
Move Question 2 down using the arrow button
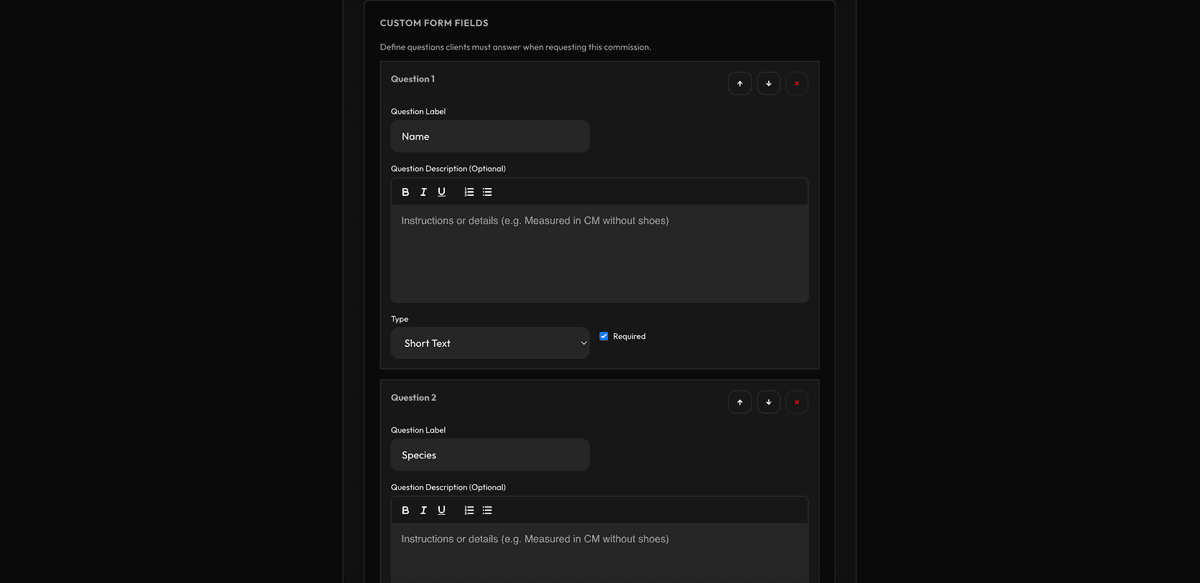[x=768, y=401]
